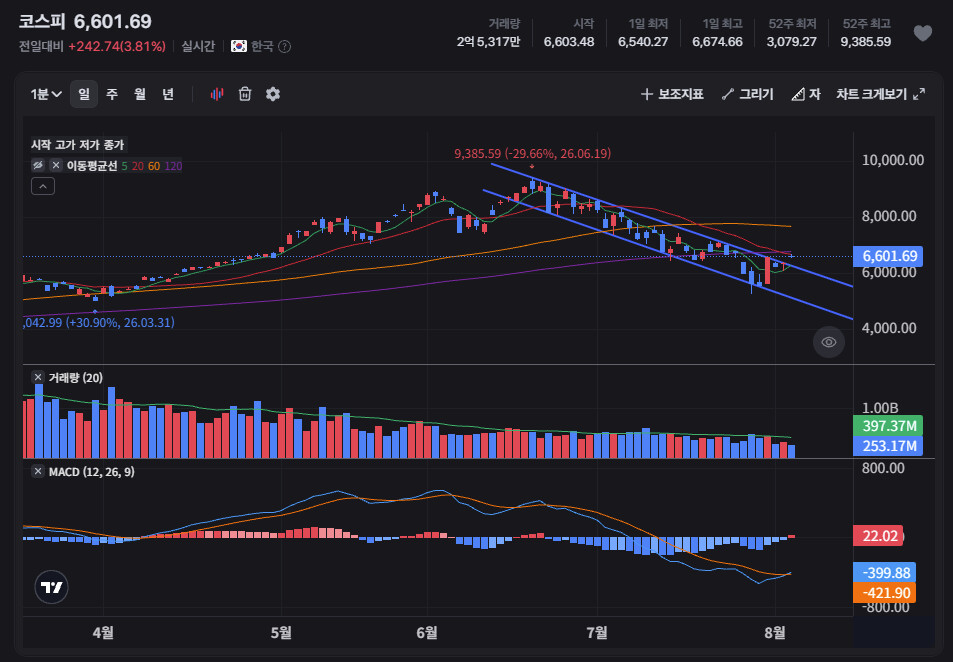Viewport: 953px width, 662px height.
Task: Click the 52주 최고 9,385.59 header value
Action: [865, 33]
